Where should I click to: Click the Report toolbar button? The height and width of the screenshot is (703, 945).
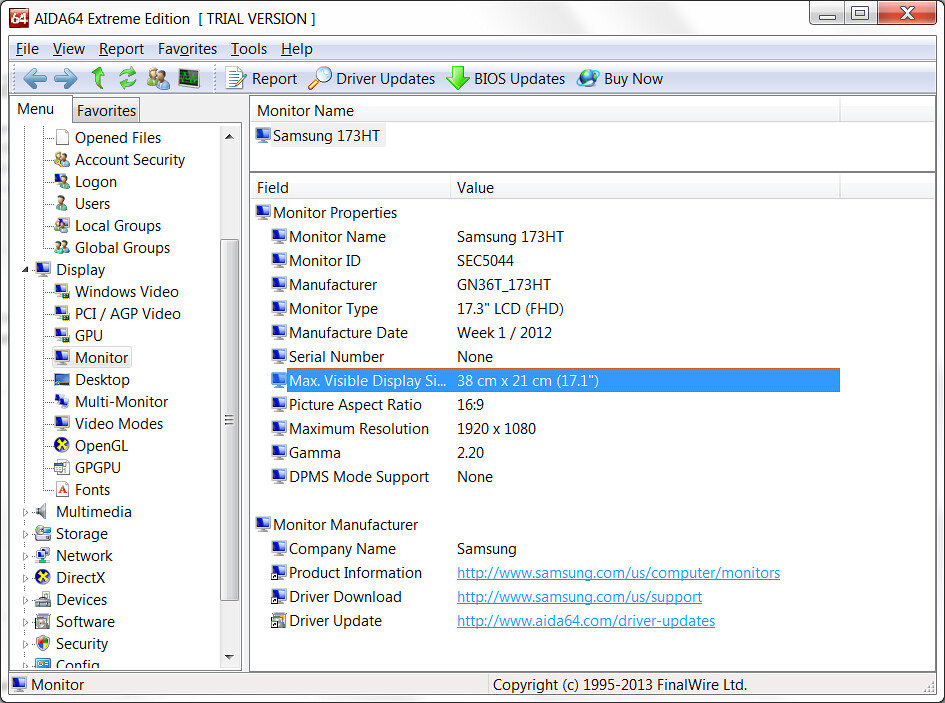click(x=261, y=78)
